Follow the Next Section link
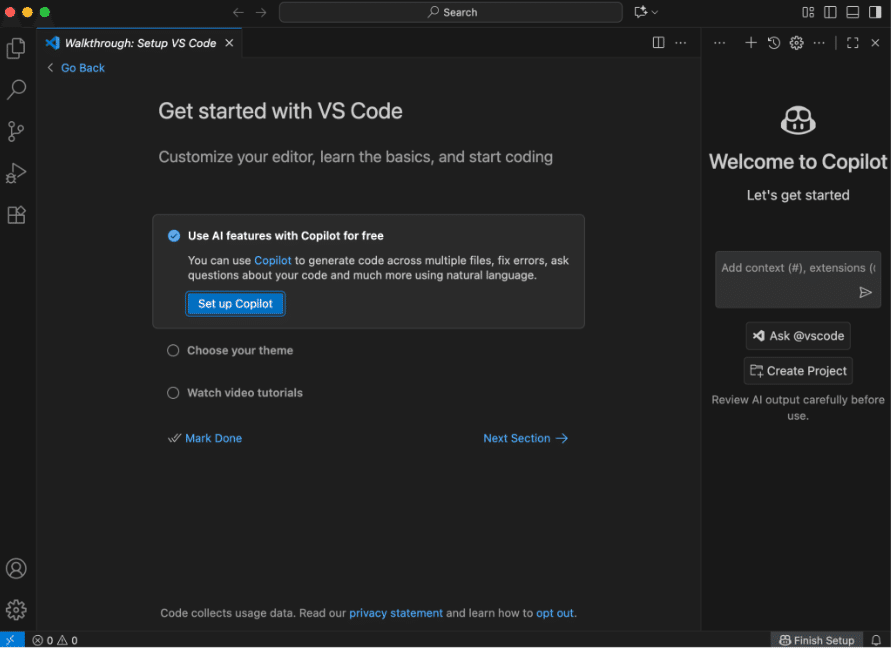 point(525,438)
